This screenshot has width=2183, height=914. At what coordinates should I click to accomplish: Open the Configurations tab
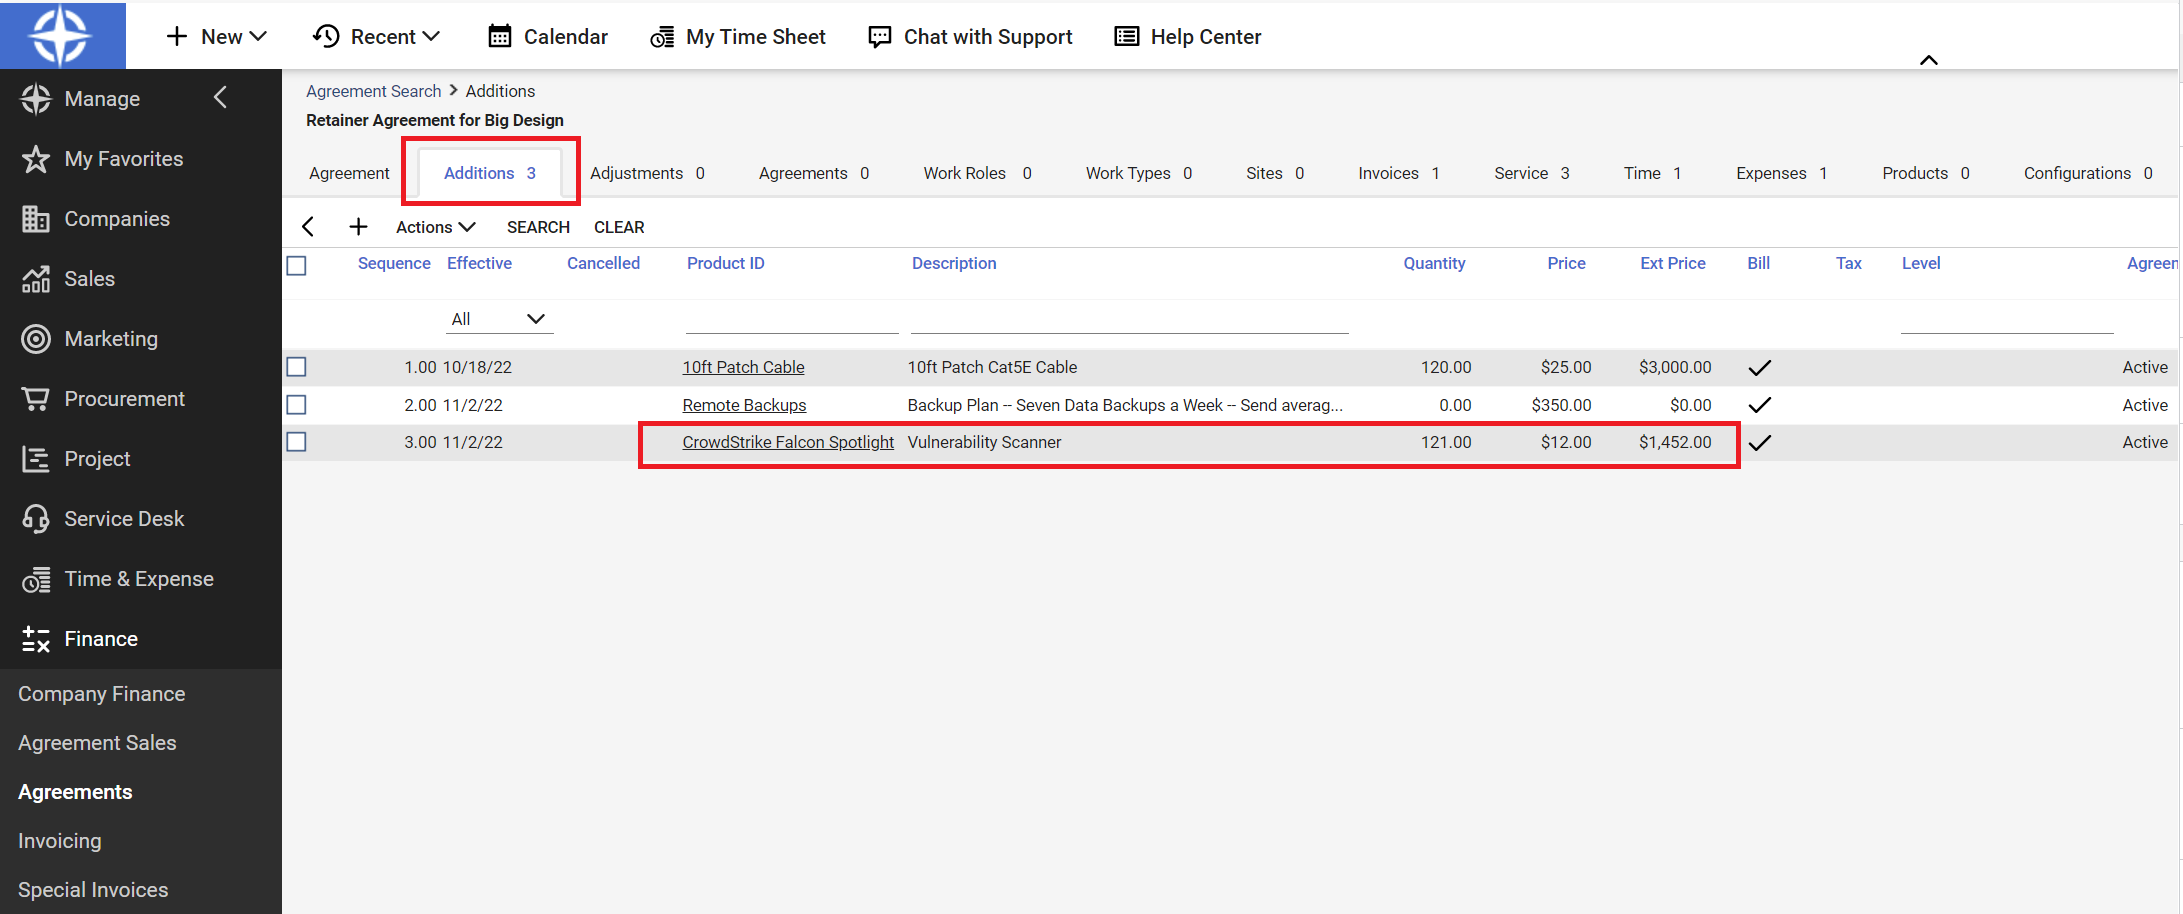[x=2088, y=173]
